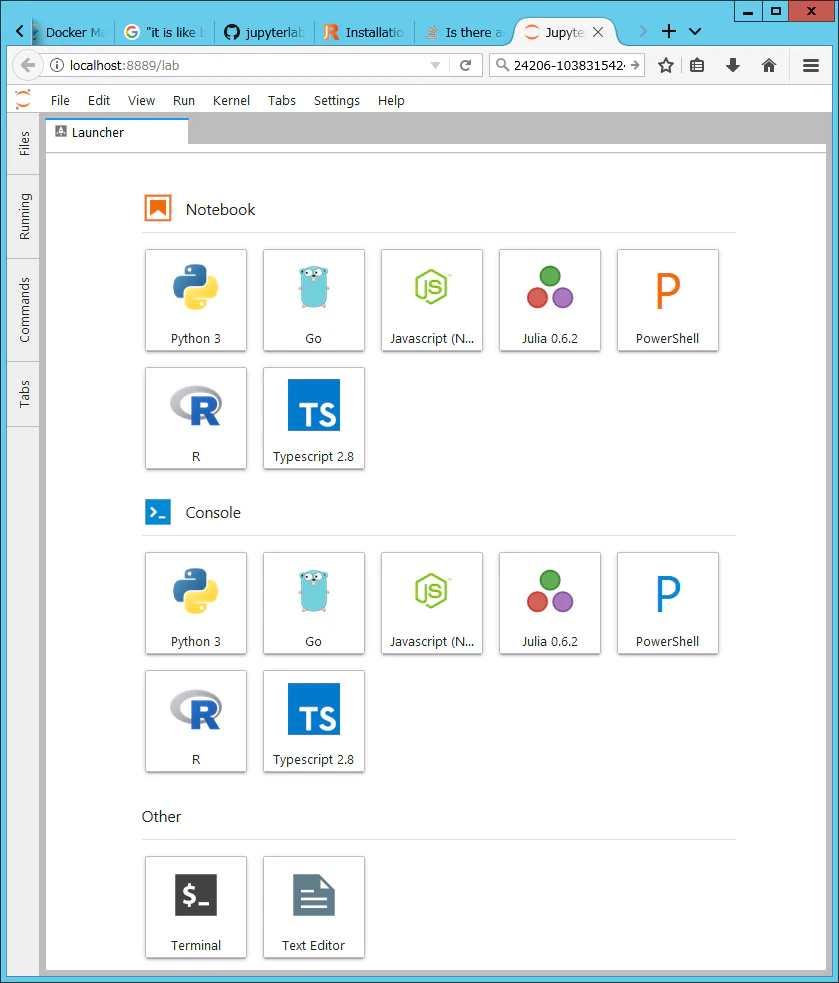Image resolution: width=839 pixels, height=983 pixels.
Task: Create an R notebook
Action: [196, 418]
